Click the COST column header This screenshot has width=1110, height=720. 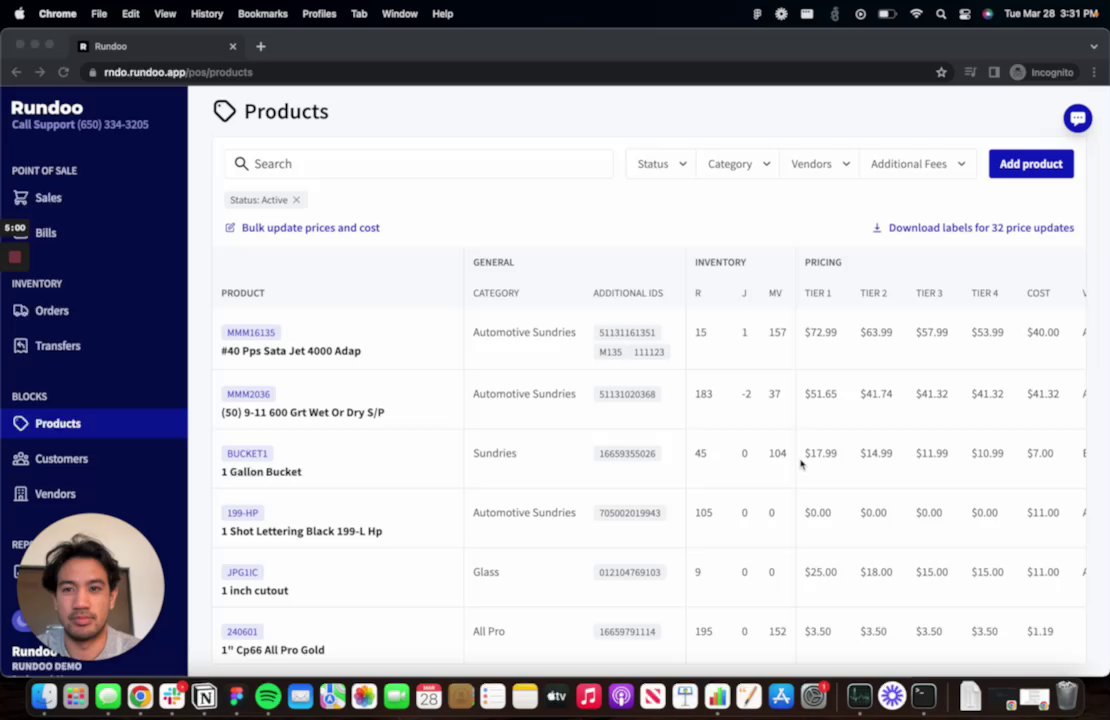[x=1039, y=293]
